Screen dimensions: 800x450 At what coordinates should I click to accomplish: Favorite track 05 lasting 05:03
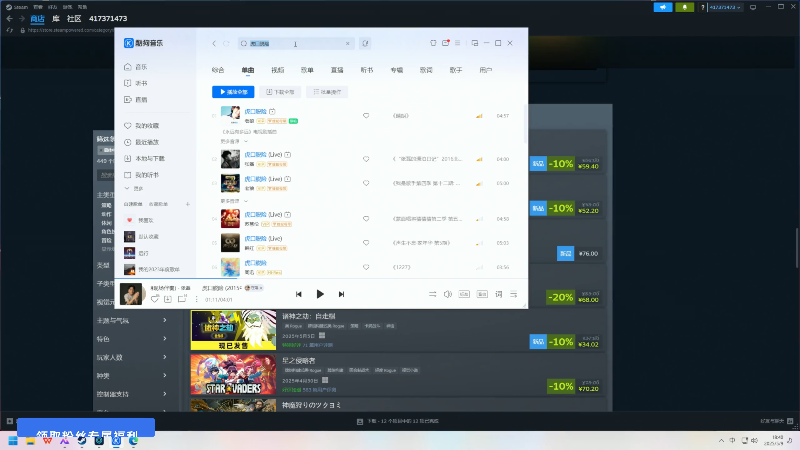366,243
